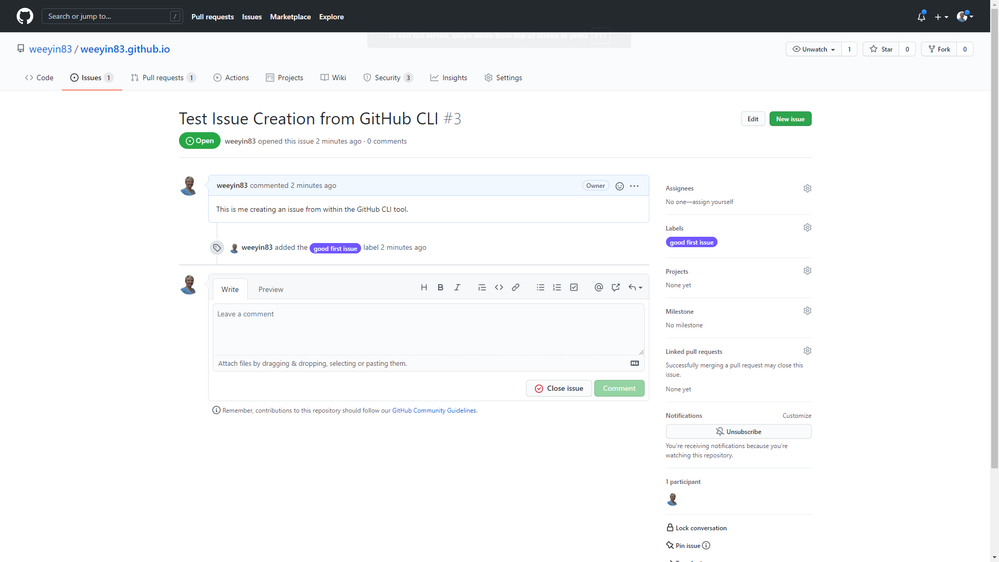Switch to the Code tab

coord(39,78)
